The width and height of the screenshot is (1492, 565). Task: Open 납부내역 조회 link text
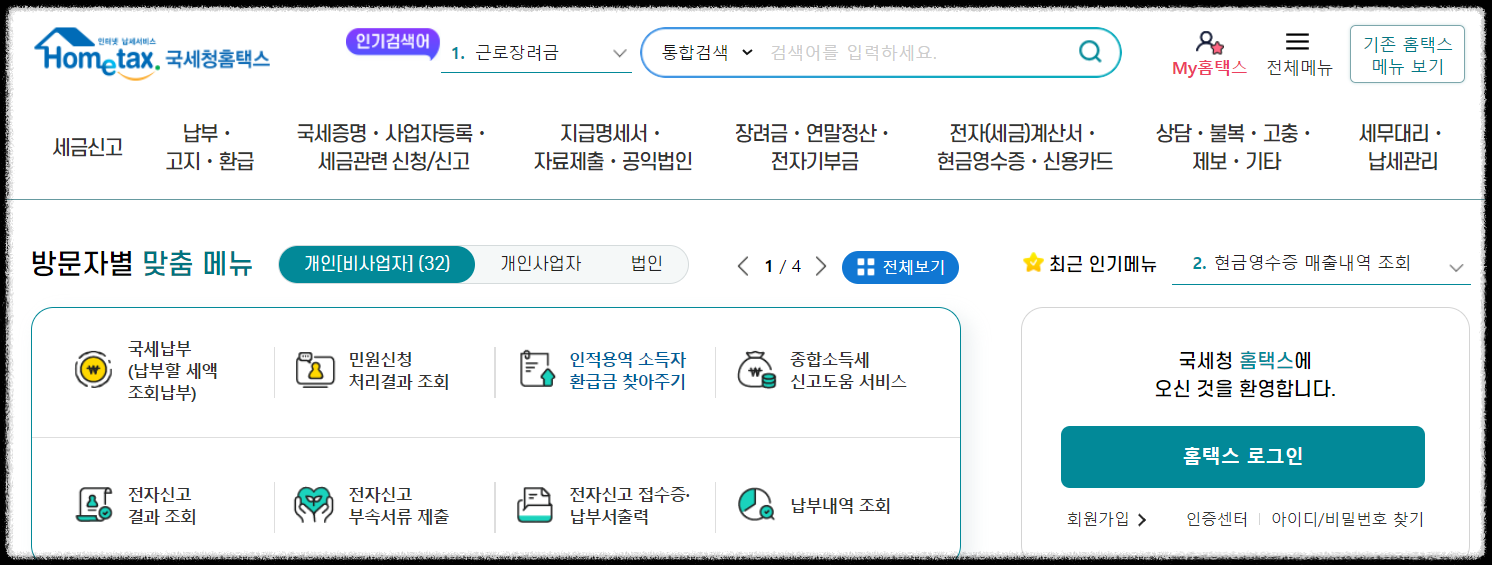[x=840, y=506]
